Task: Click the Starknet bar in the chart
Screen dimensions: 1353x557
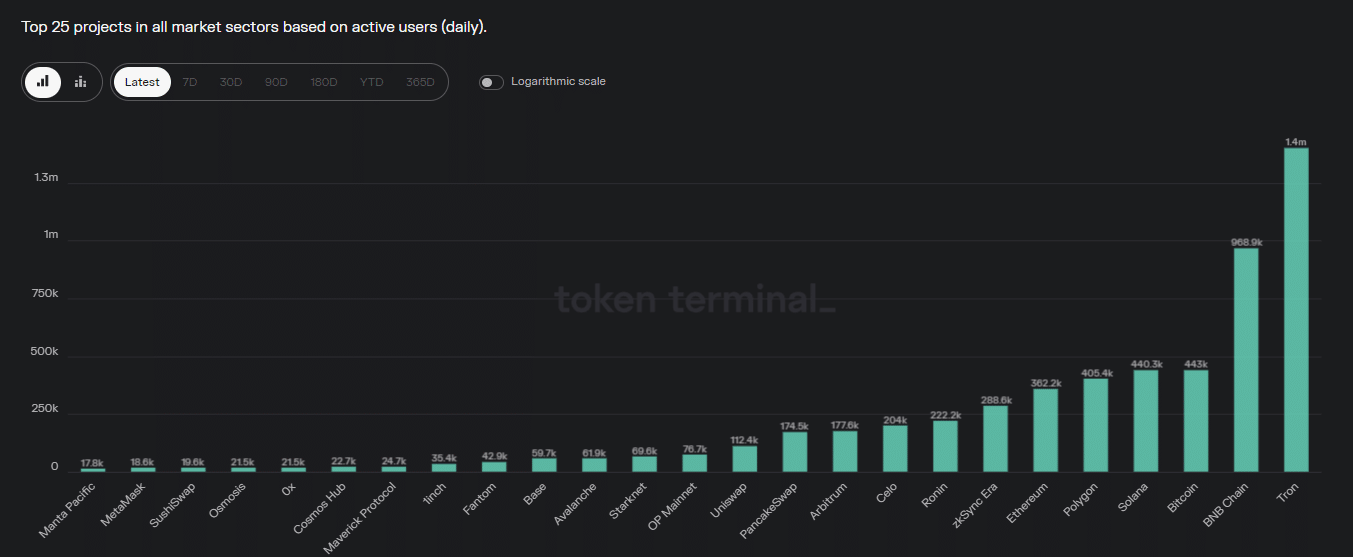Action: [645, 464]
